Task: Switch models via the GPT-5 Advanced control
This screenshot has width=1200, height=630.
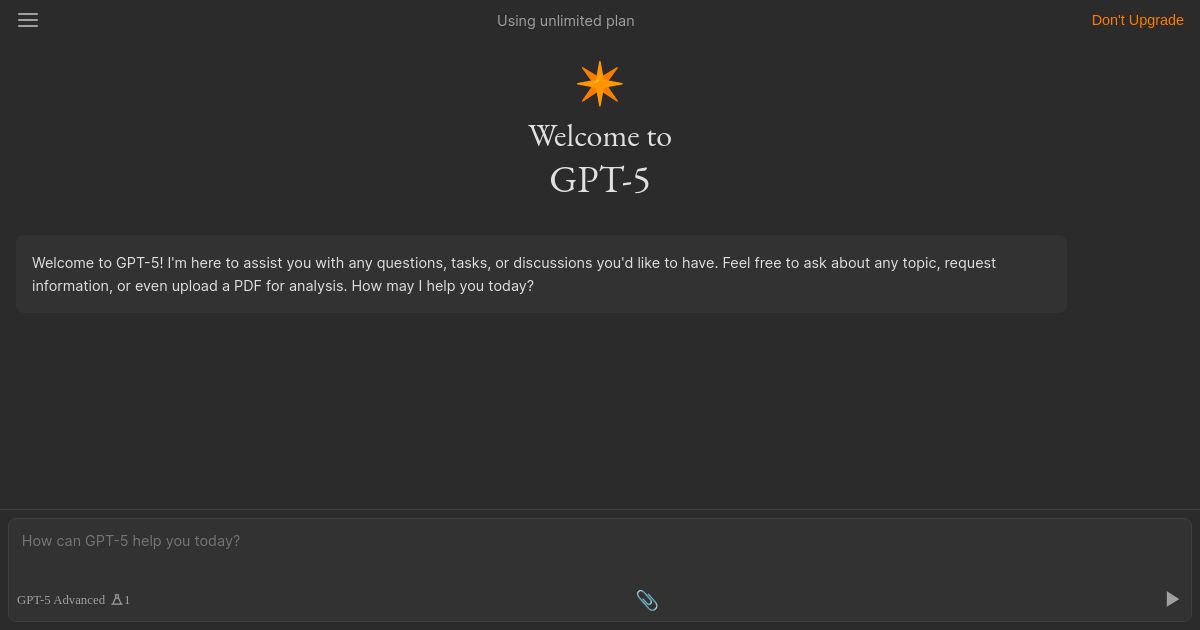Action: point(61,599)
